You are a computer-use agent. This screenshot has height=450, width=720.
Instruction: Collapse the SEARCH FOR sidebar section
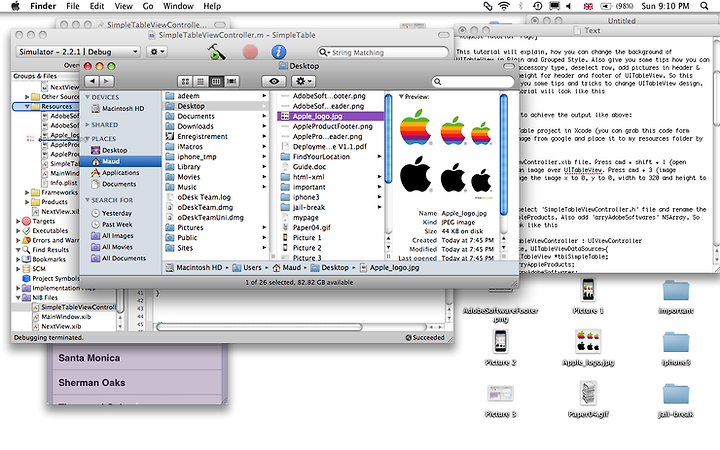87,200
